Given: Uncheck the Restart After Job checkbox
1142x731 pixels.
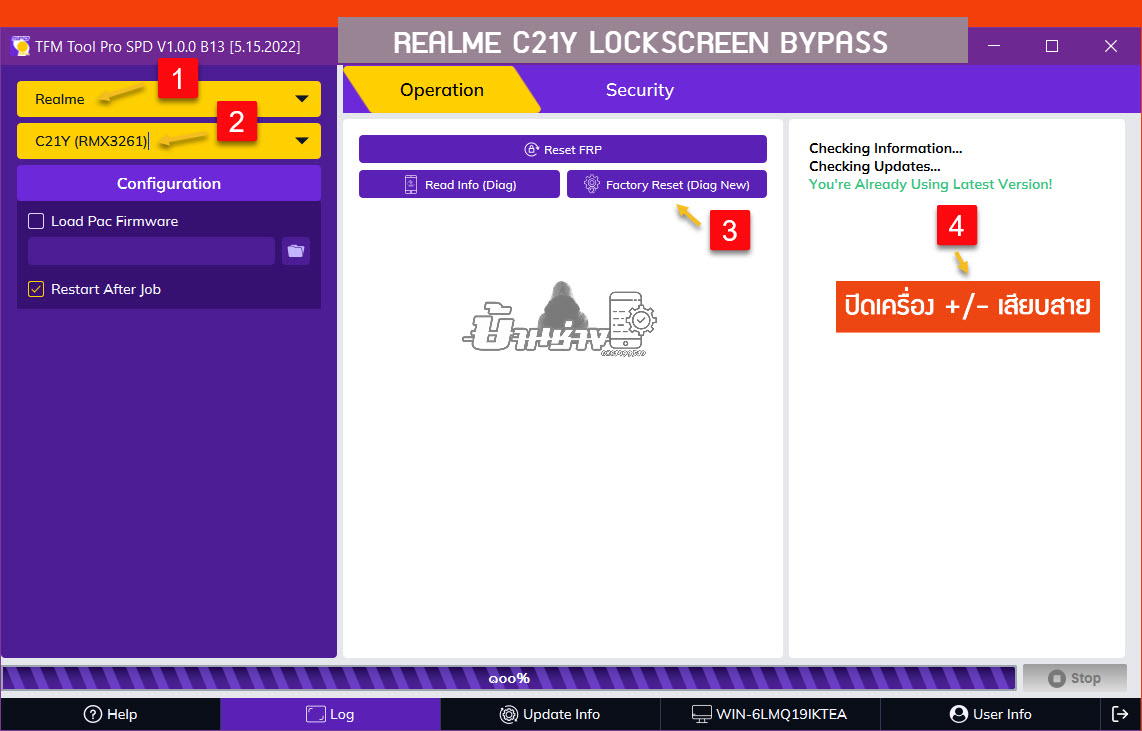Looking at the screenshot, I should click(x=36, y=289).
